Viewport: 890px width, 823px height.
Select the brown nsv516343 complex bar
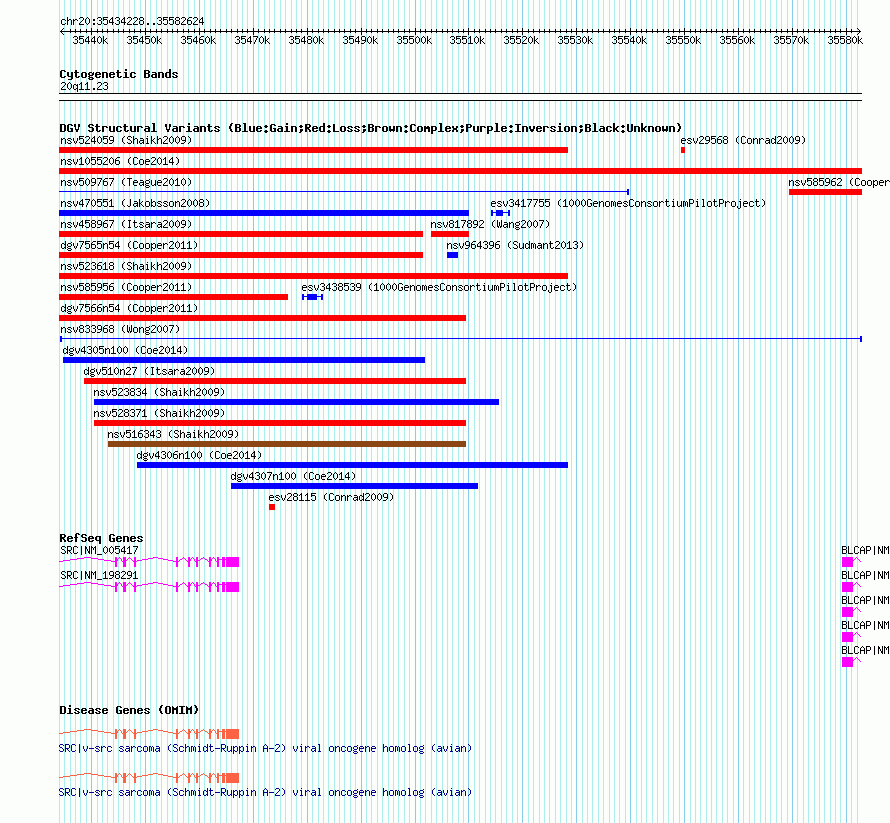287,444
